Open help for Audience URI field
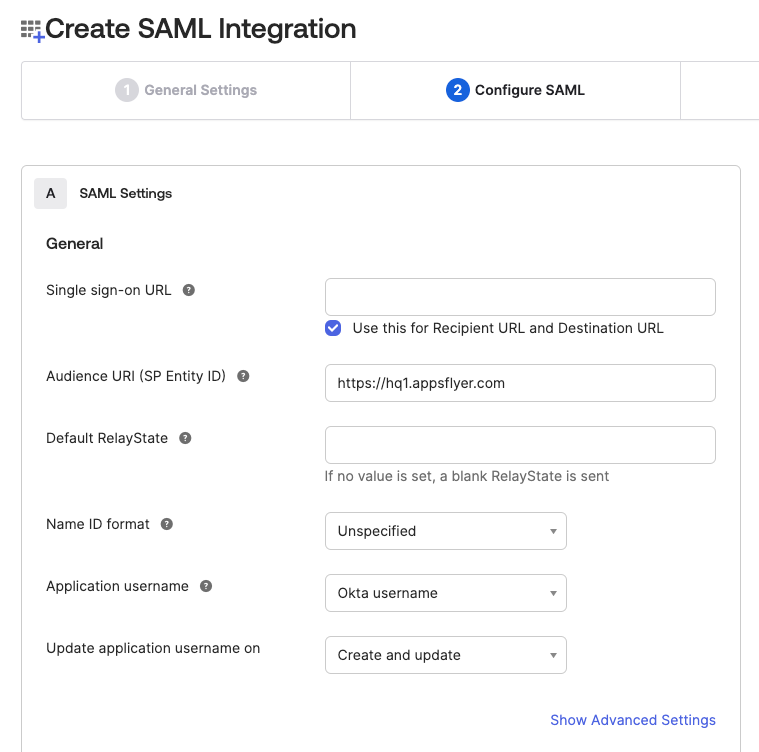Screen dimensions: 759x752 point(243,376)
